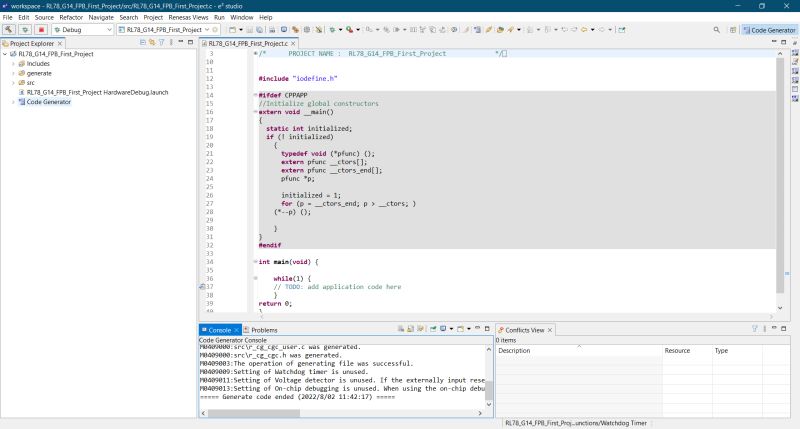Close the Project Explorer view tab
The width and height of the screenshot is (800, 429).
60,44
